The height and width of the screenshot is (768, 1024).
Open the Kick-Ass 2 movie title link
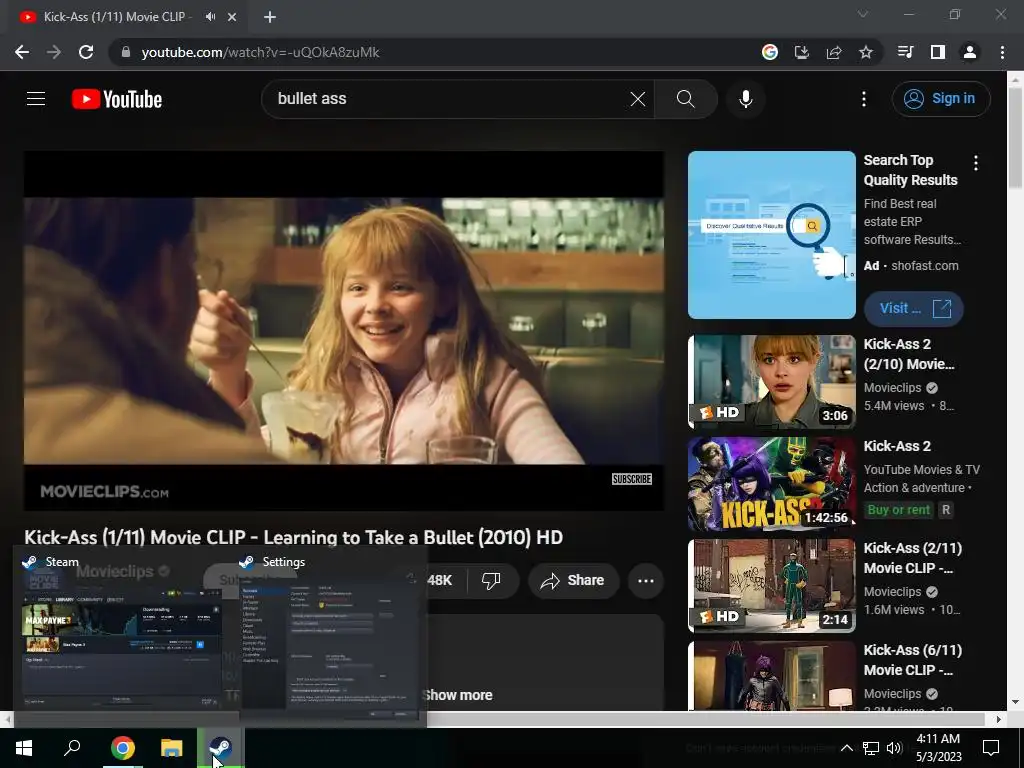click(x=897, y=446)
